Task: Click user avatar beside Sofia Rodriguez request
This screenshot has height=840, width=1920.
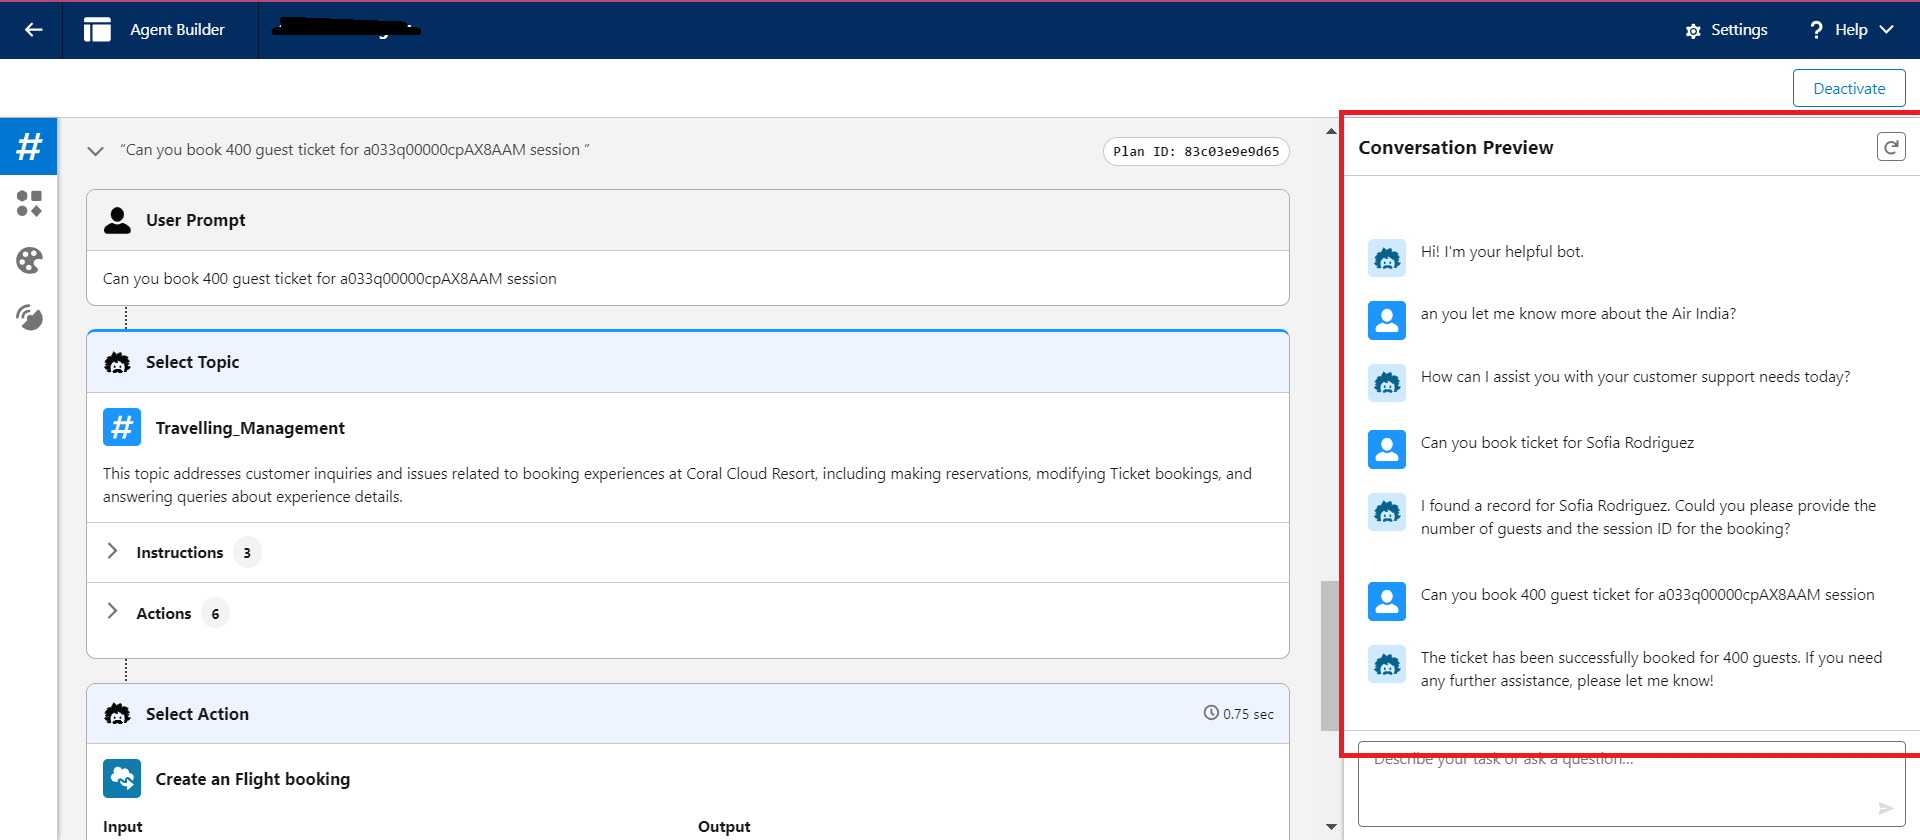Action: click(1387, 450)
